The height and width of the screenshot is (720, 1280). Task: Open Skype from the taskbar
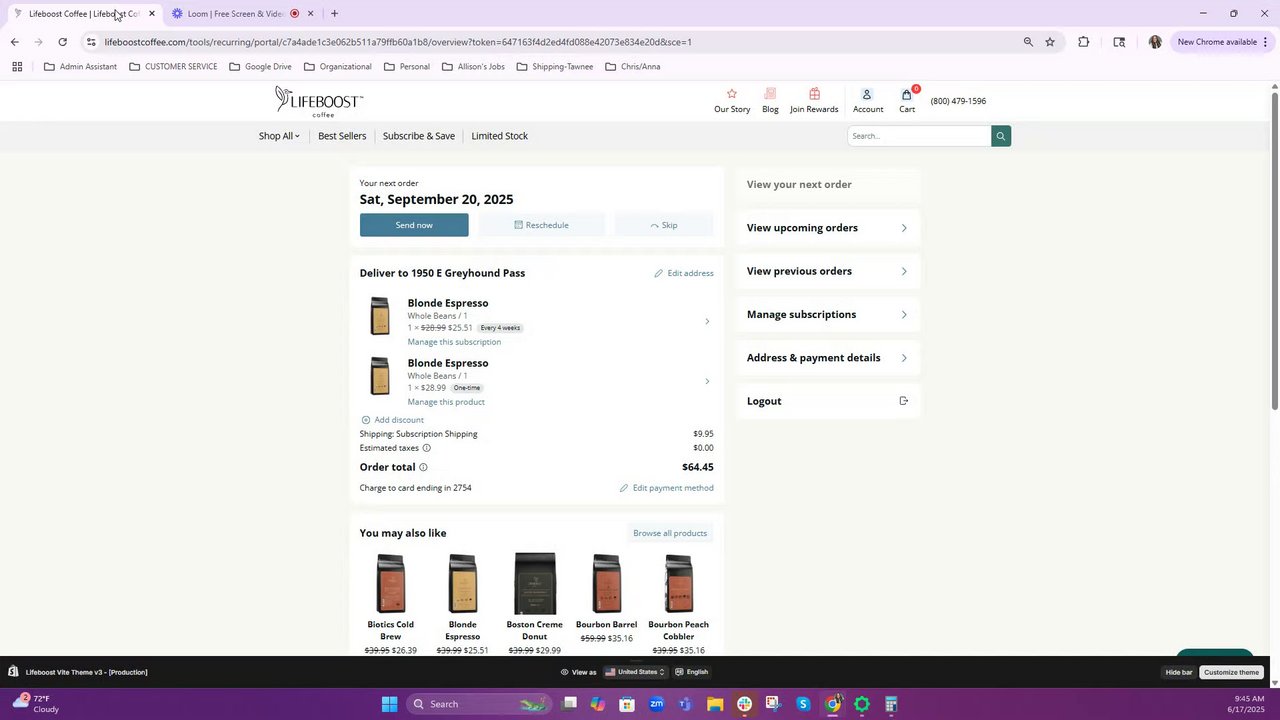[803, 704]
